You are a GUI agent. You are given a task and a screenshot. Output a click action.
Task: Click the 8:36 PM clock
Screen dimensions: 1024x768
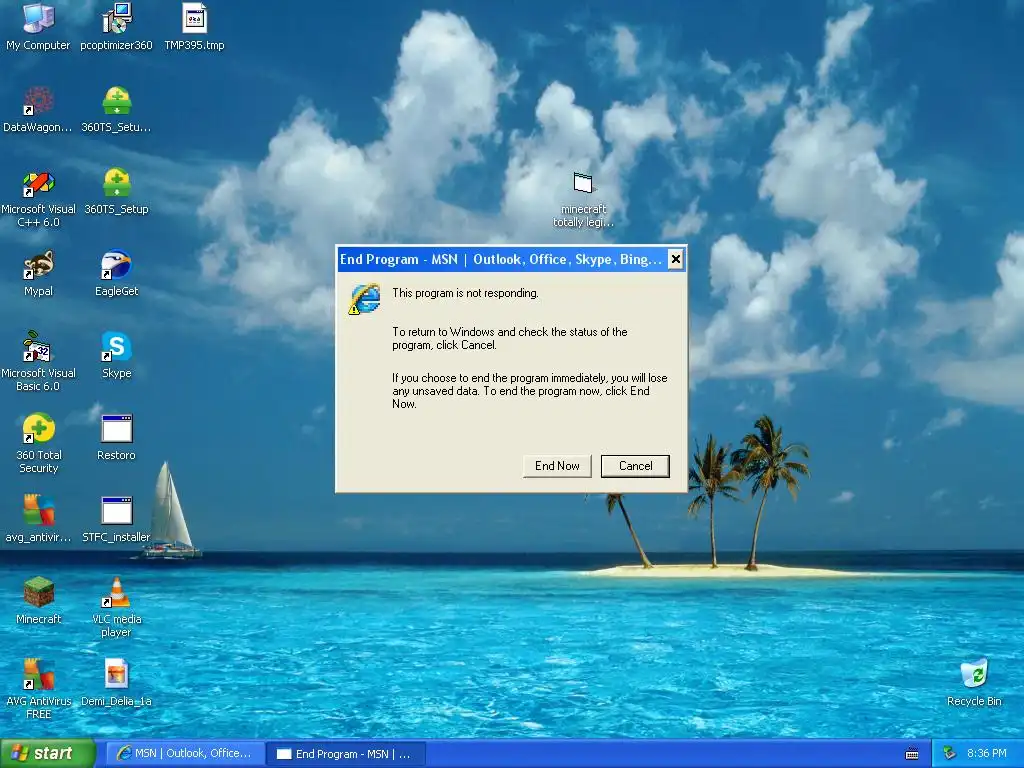987,754
